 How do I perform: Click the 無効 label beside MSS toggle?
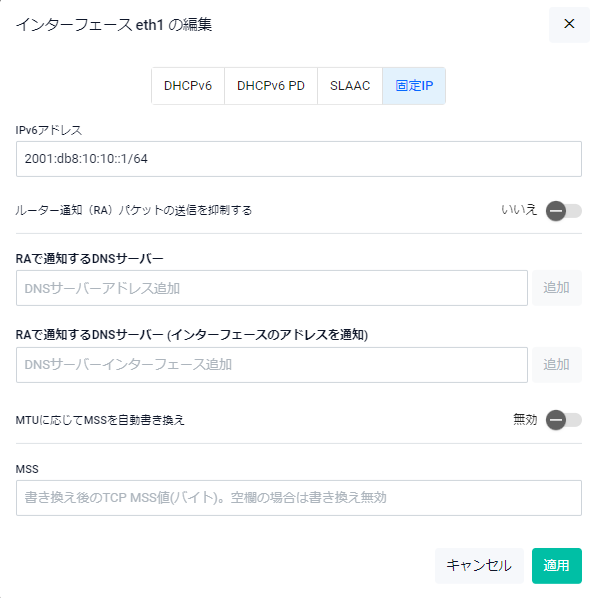(x=525, y=420)
